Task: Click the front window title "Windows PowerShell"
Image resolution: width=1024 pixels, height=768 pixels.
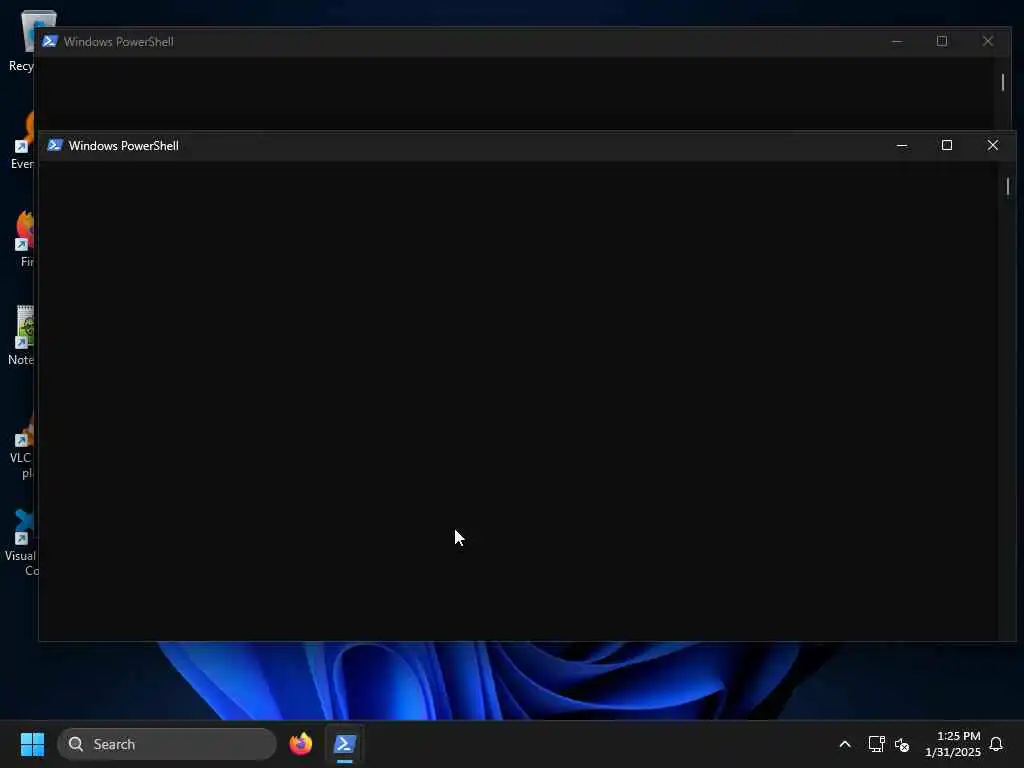Action: tap(123, 146)
